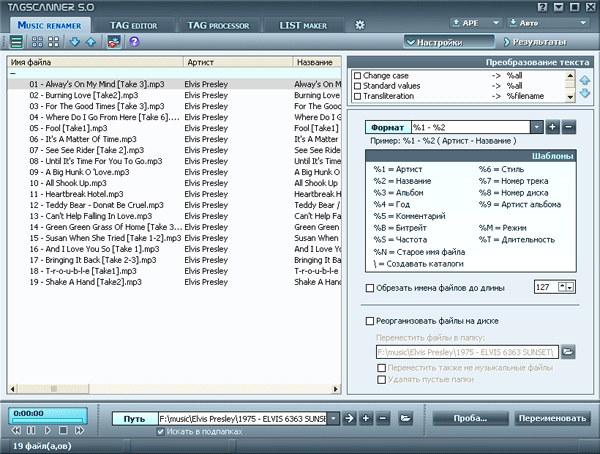Click the plus button next to Формат field
Viewport: 600px width, 454px height.
(553, 127)
